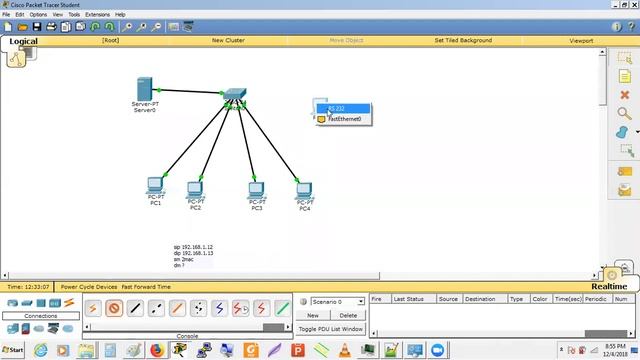Viewport: 640px width, 360px height.
Task: Open the Edit menu
Action: click(20, 14)
